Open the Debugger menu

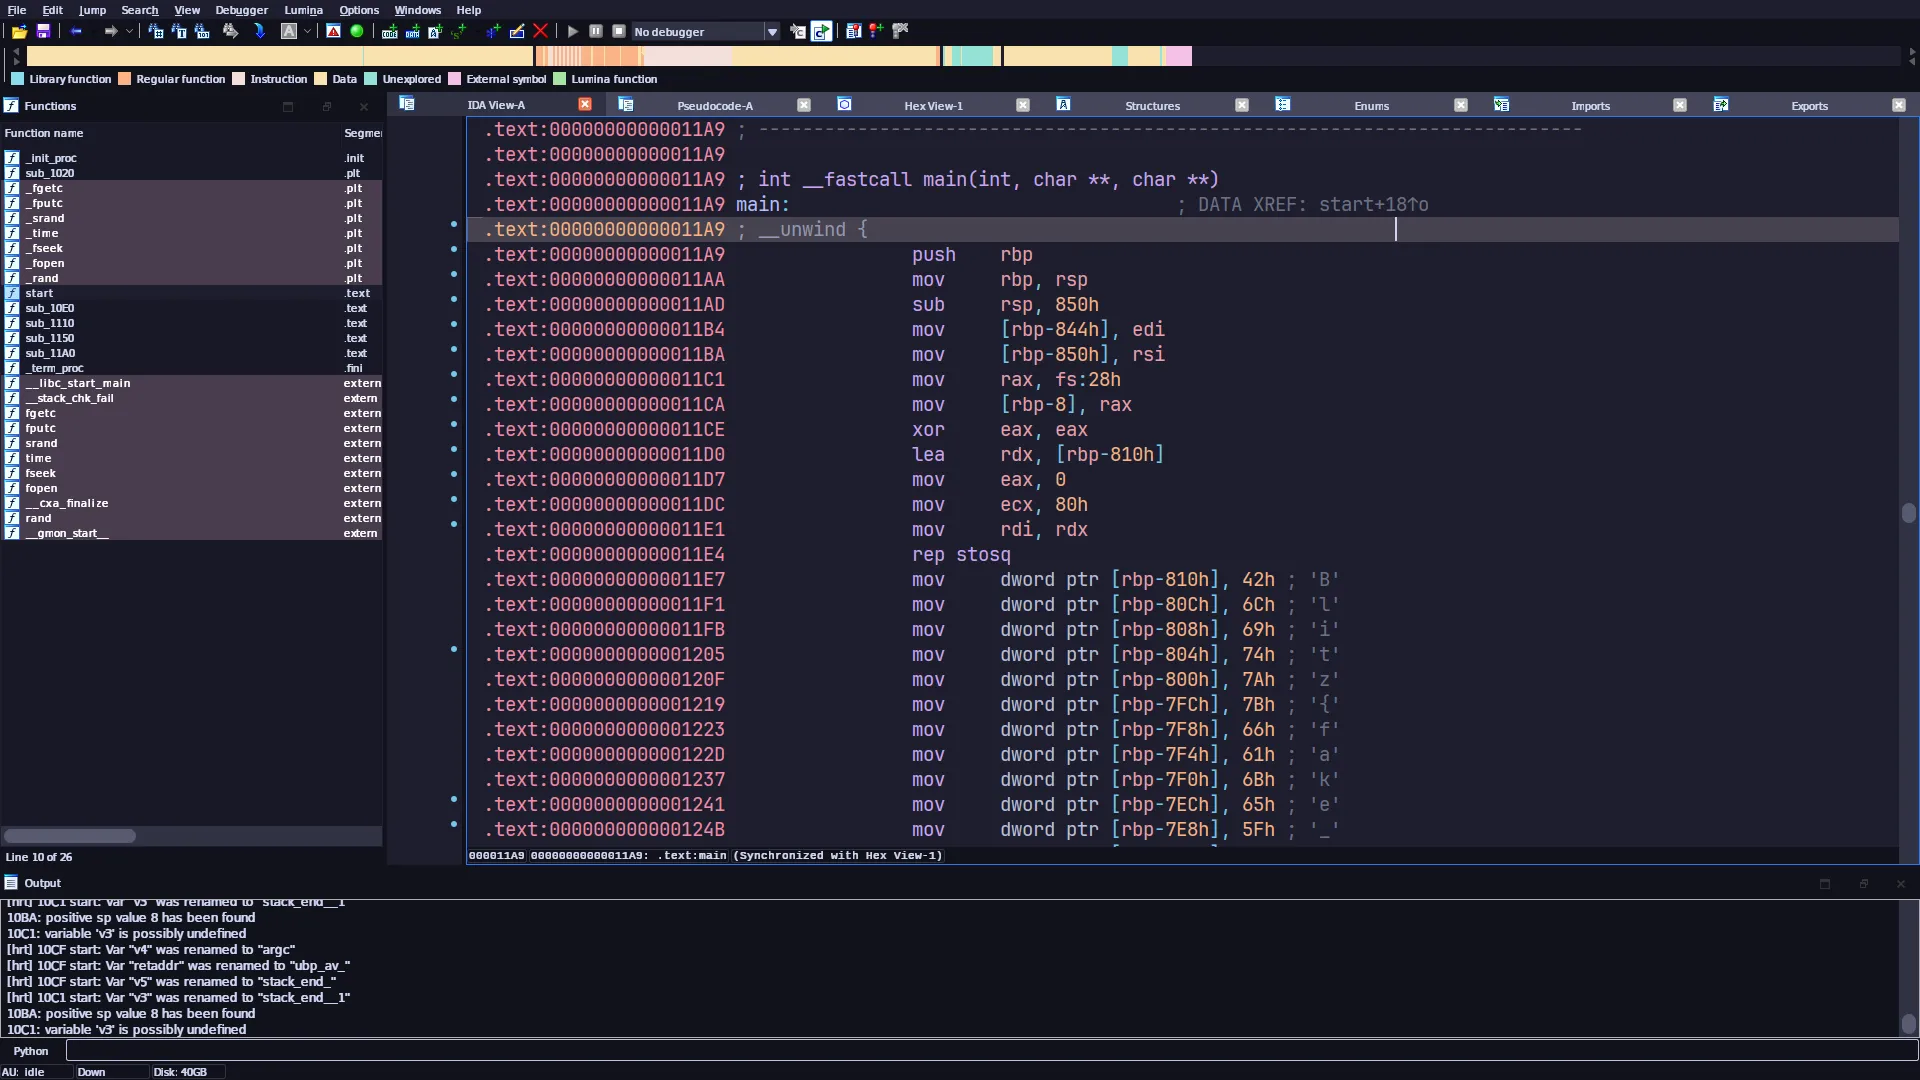click(240, 9)
